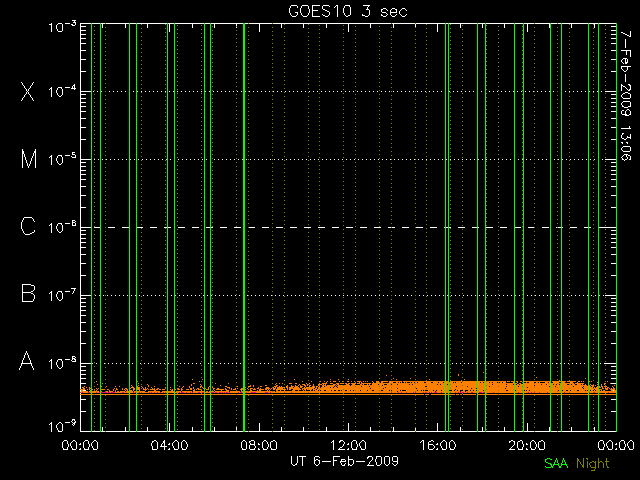The image size is (640, 480).
Task: Click the 10⁻⁷ y-axis tick label
Action: (62, 295)
